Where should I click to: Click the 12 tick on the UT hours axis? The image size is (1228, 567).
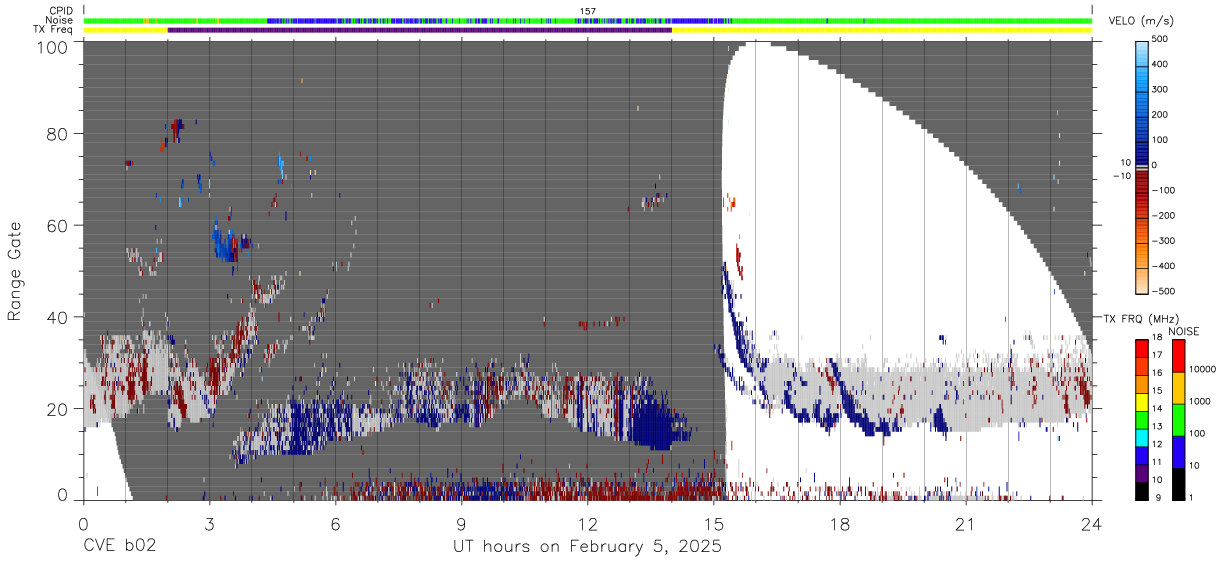pyautogui.click(x=587, y=524)
